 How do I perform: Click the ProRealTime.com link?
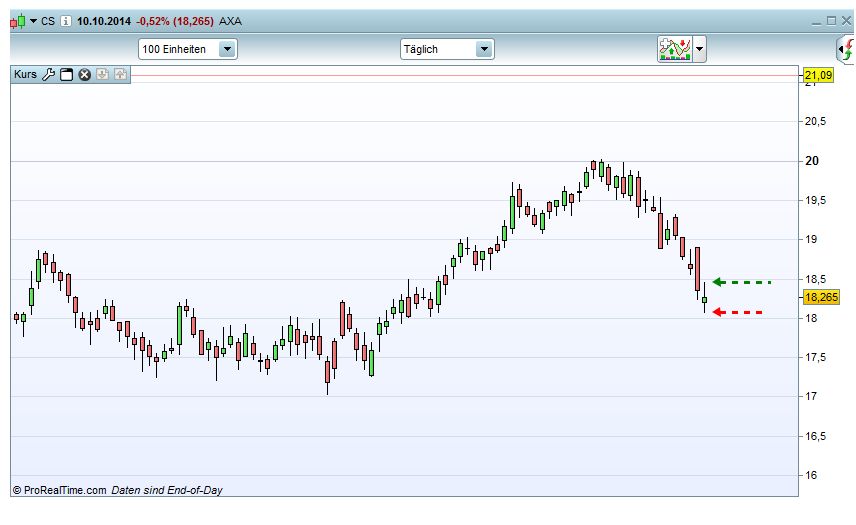pyautogui.click(x=64, y=490)
